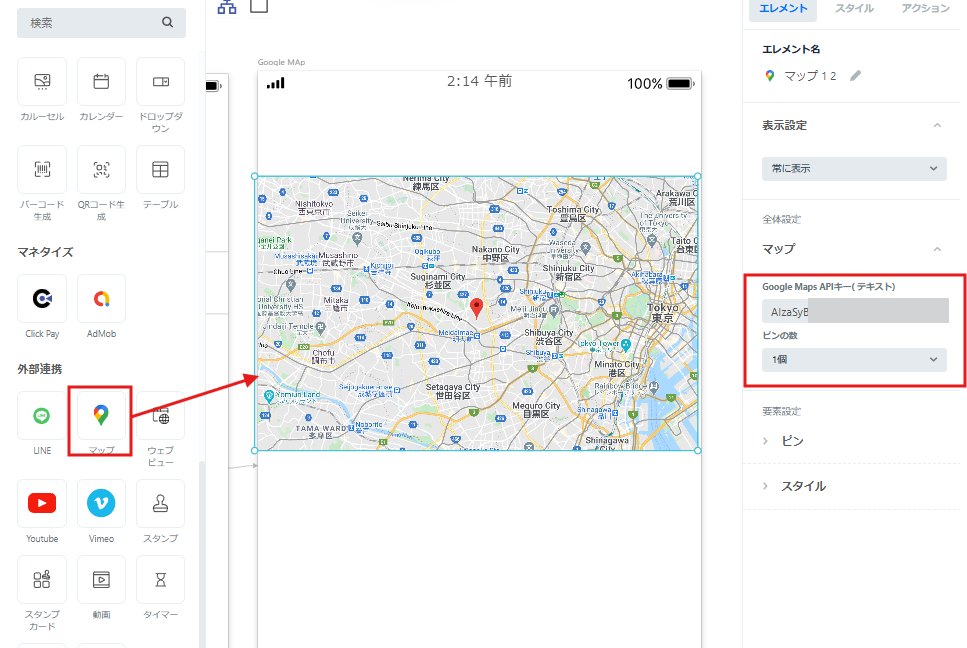Click the Google Maps icon beside マップ 1 2
Viewport: 967px width, 648px height.
click(770, 76)
